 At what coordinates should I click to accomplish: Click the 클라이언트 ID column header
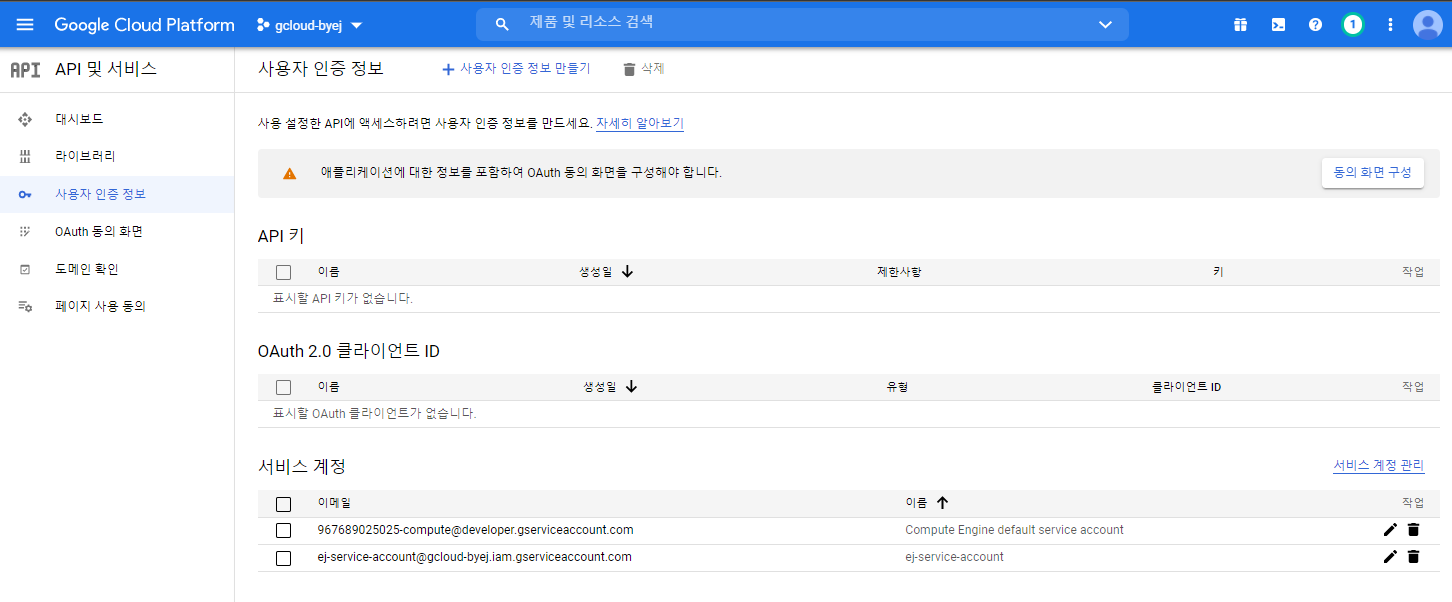(x=1186, y=387)
